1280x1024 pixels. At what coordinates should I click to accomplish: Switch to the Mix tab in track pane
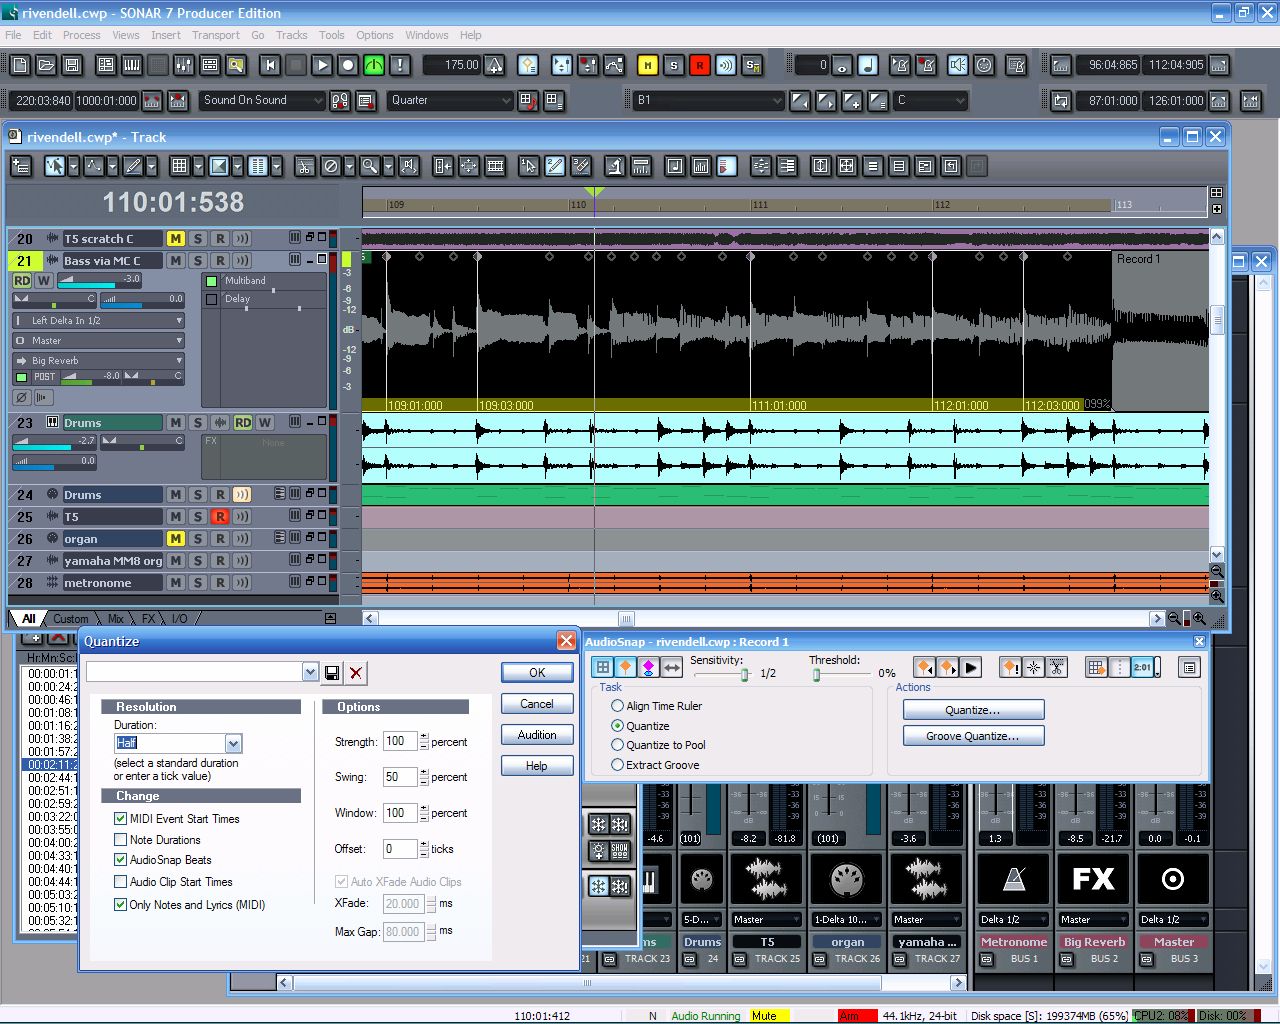116,619
